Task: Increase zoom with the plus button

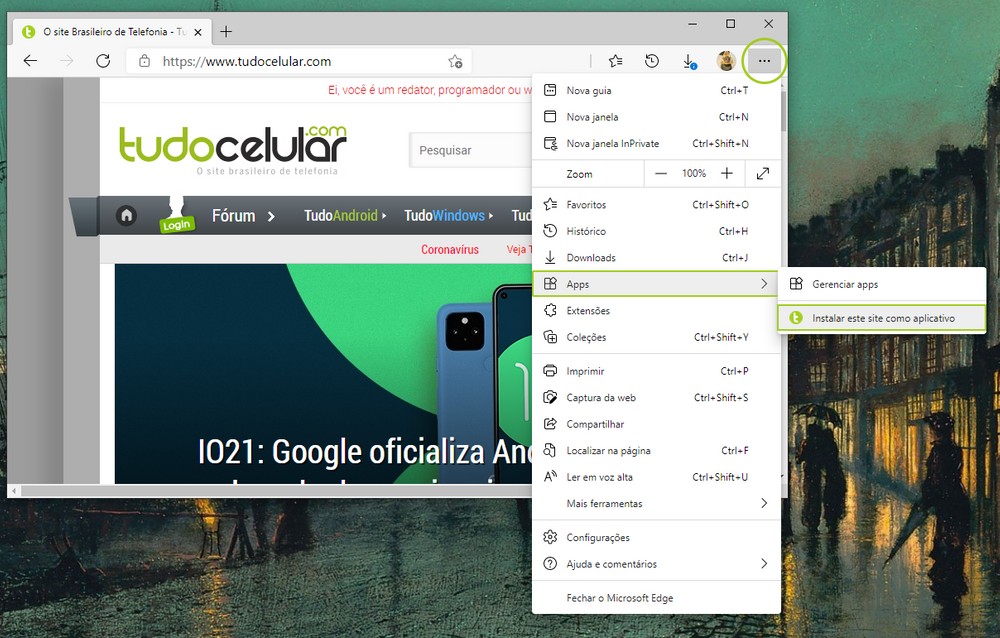Action: [726, 174]
